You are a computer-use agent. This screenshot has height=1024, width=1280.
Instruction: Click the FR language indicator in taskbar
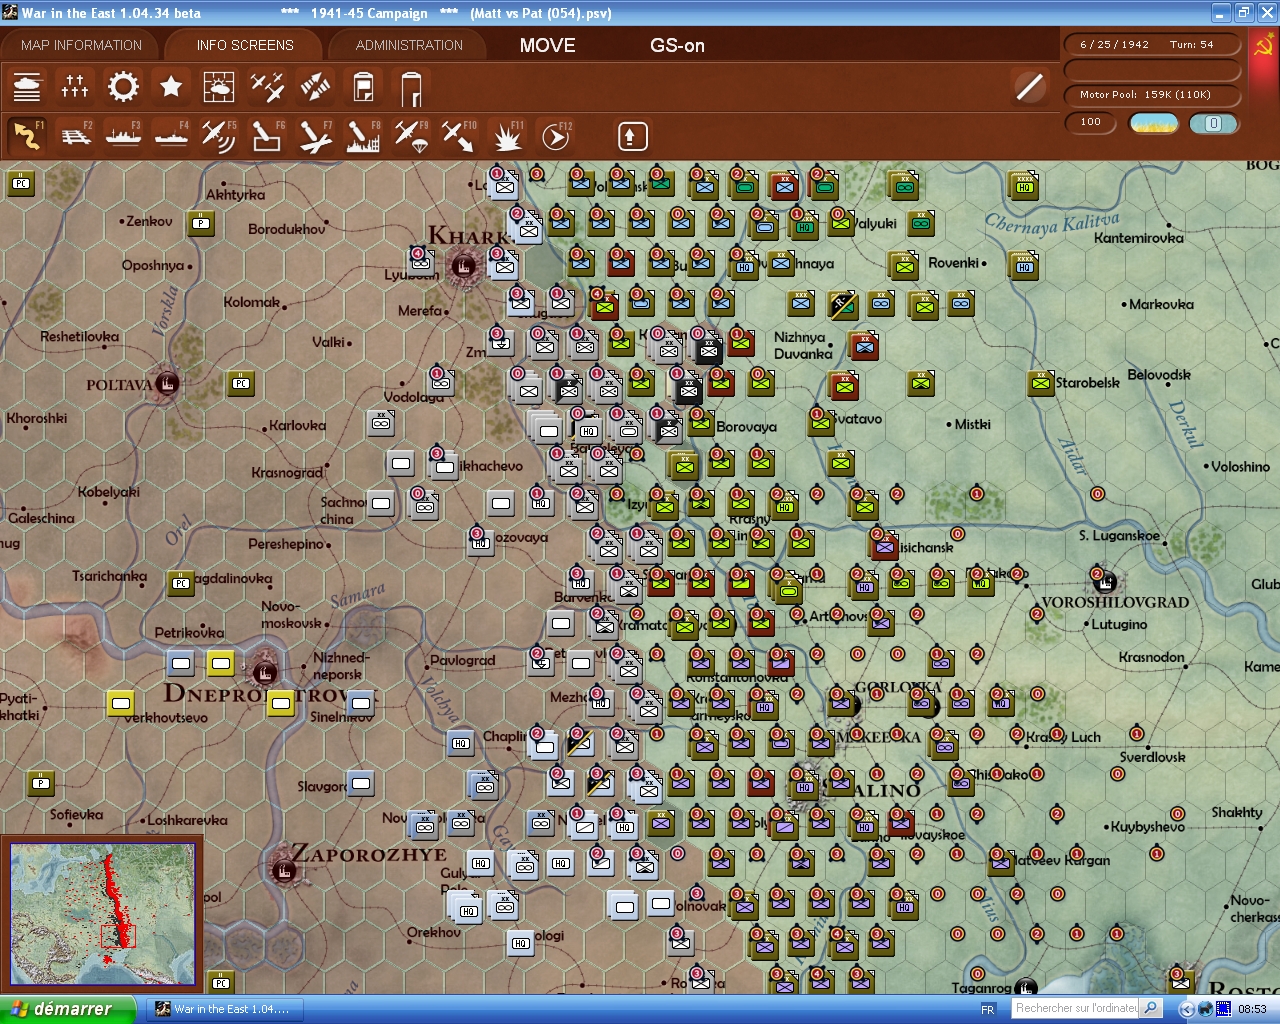coord(988,1009)
